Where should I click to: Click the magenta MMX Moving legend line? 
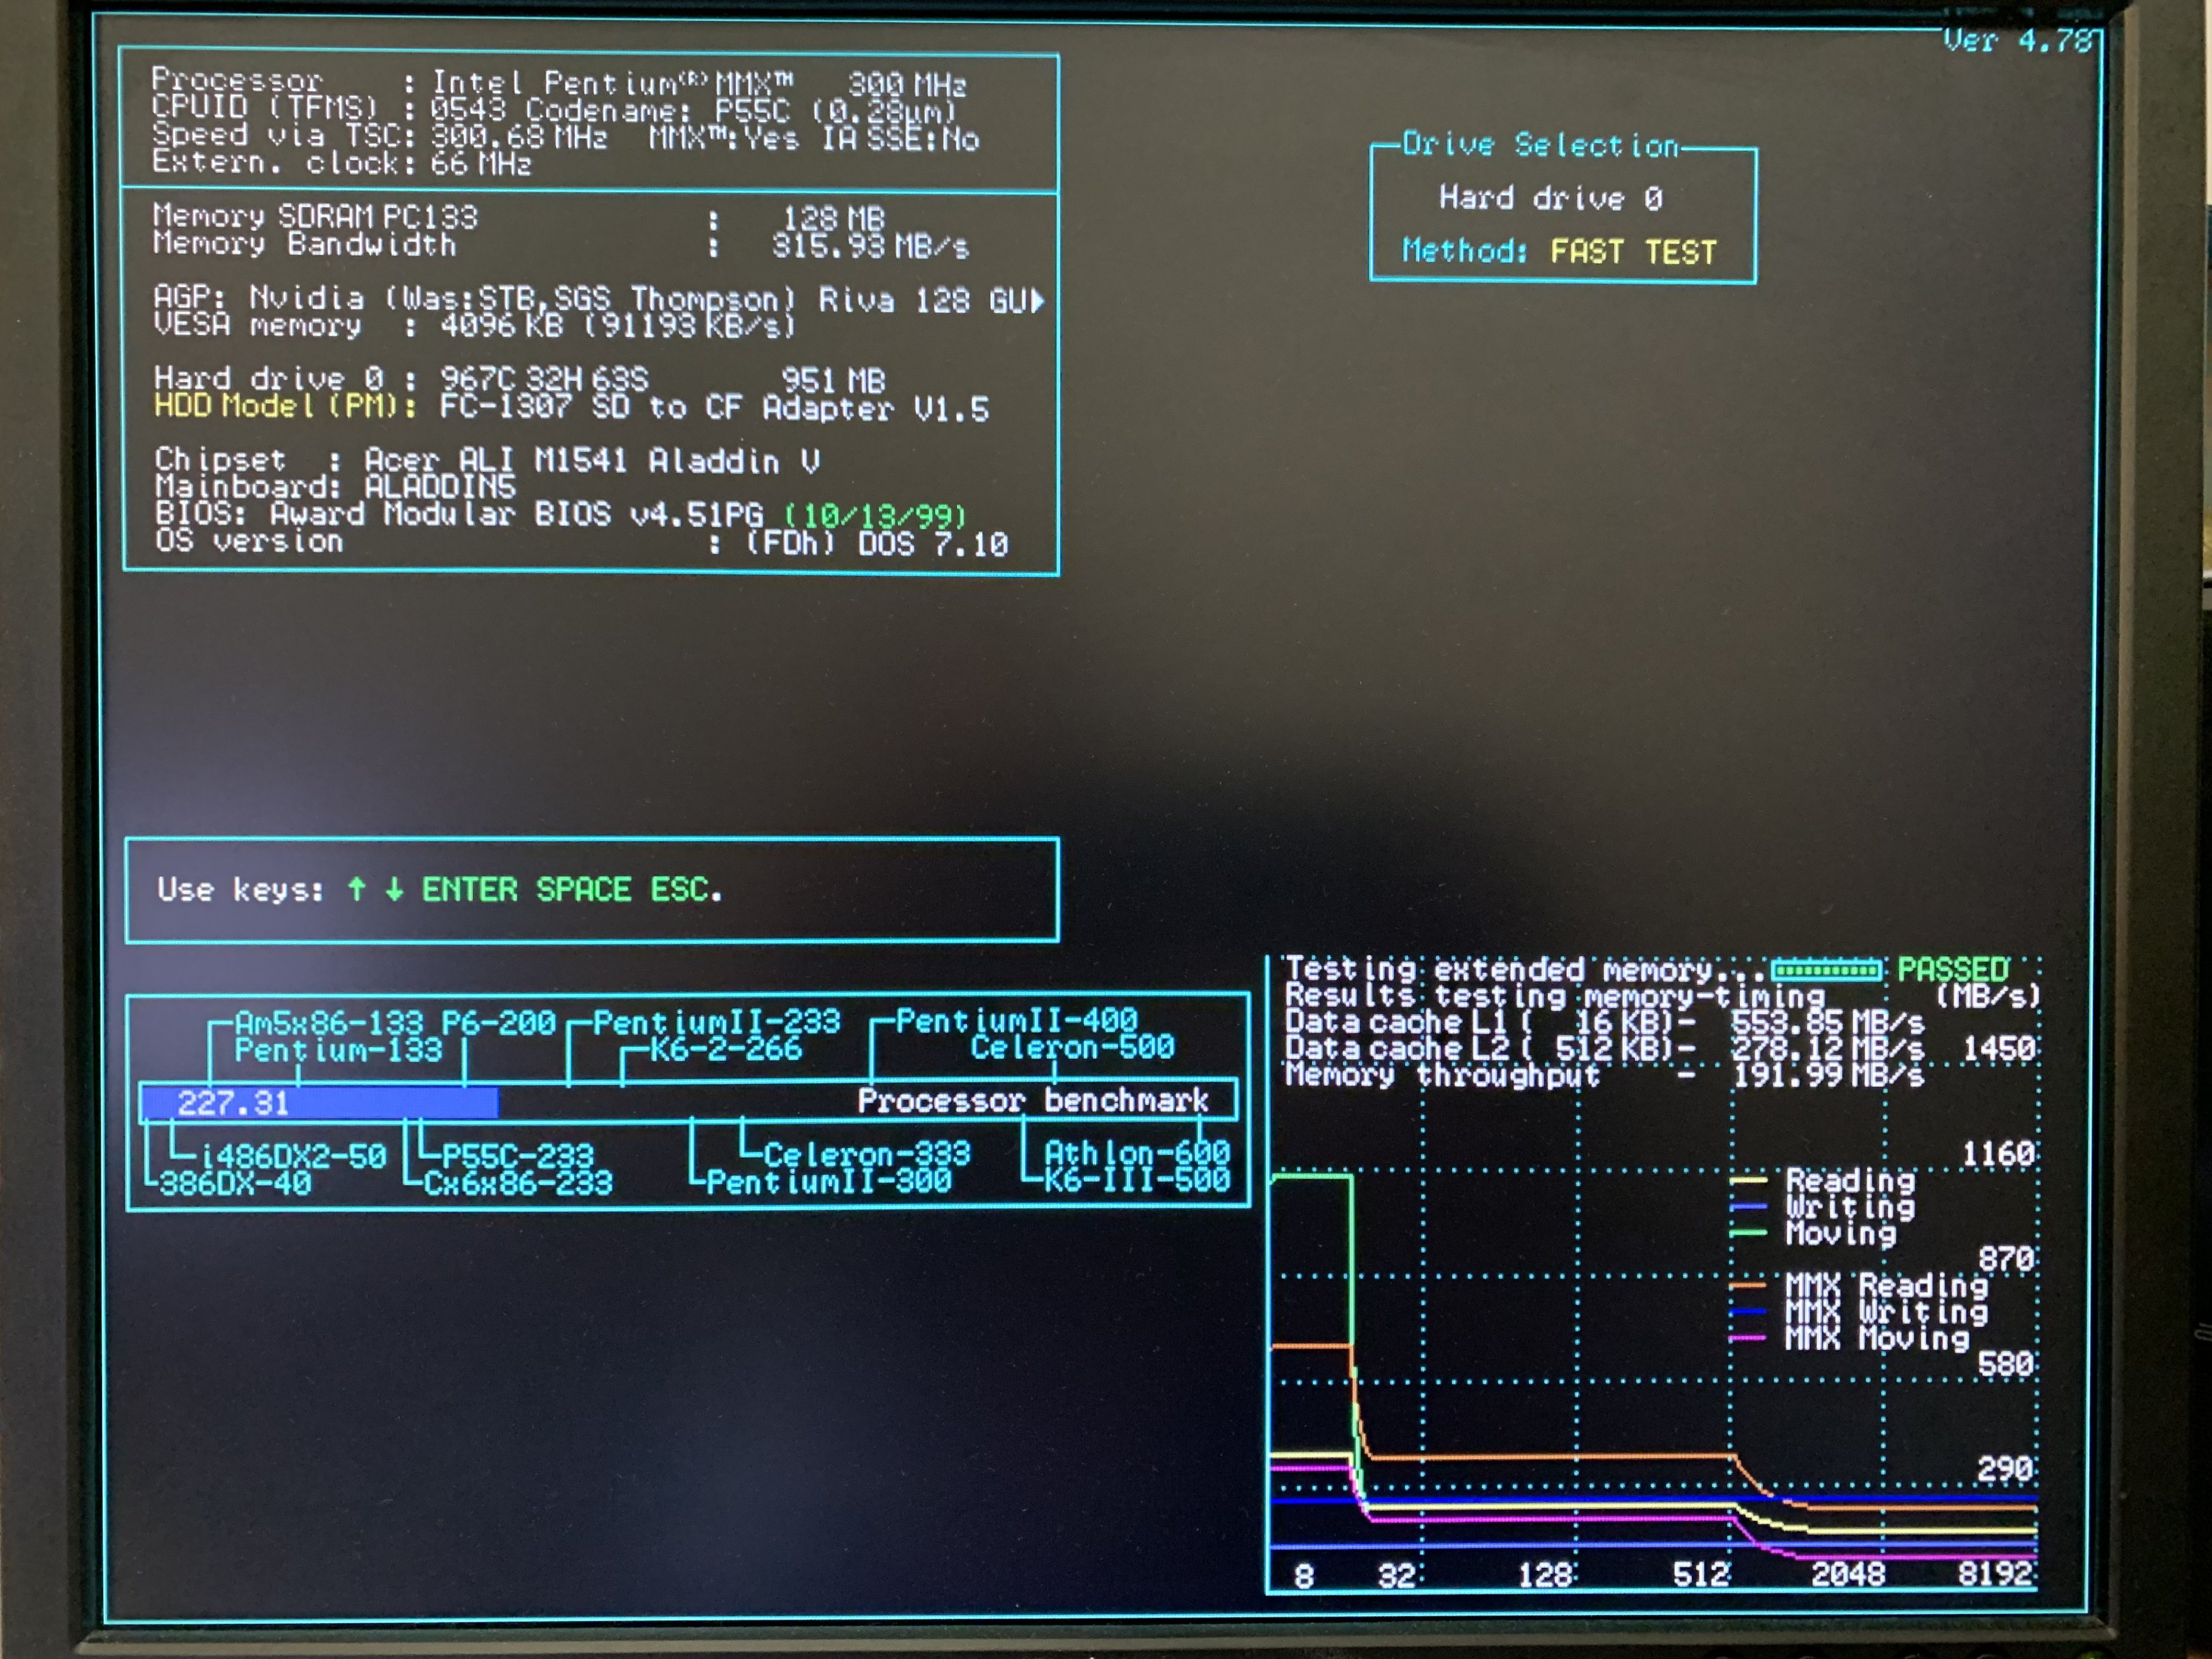click(1748, 1338)
